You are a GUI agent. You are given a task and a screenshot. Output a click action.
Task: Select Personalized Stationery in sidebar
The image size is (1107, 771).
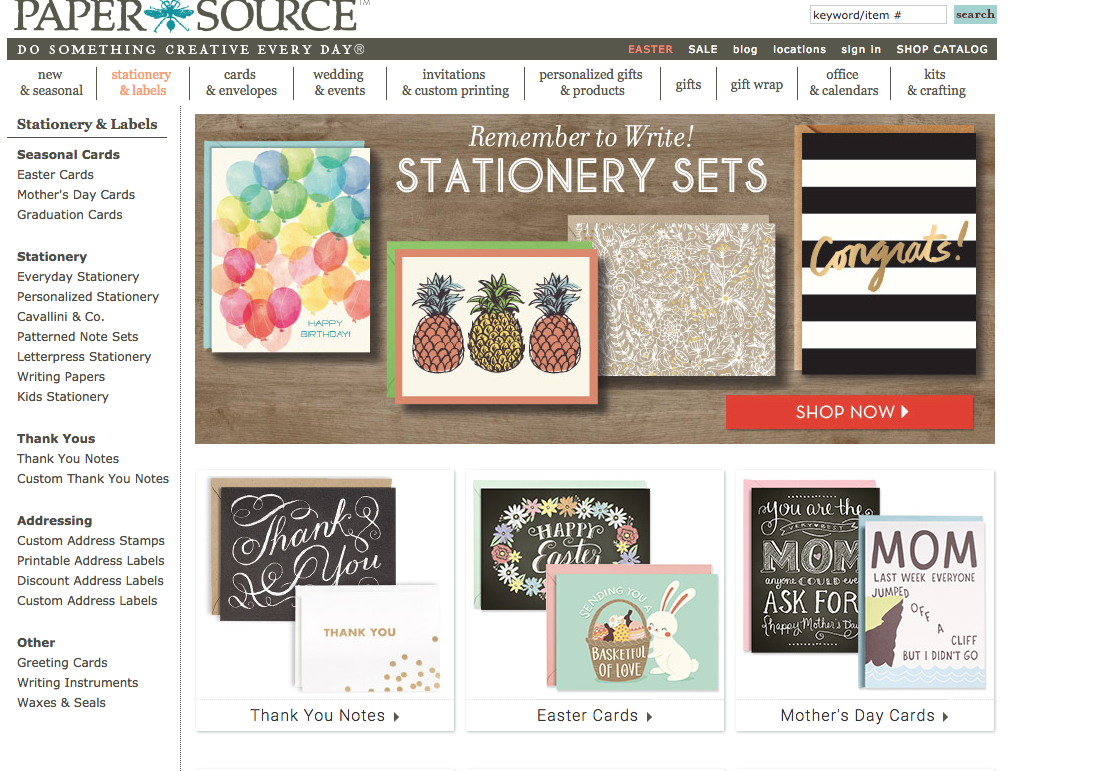(x=88, y=297)
